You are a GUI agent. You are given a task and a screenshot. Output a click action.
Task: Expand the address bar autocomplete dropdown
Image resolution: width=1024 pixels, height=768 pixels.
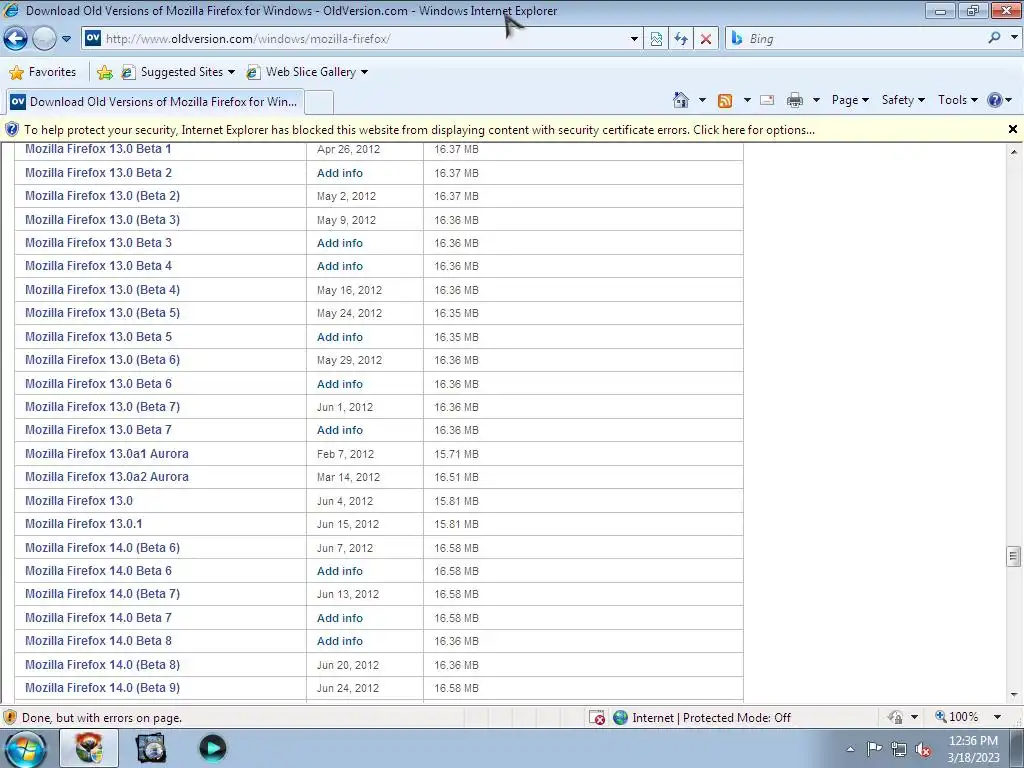point(634,39)
